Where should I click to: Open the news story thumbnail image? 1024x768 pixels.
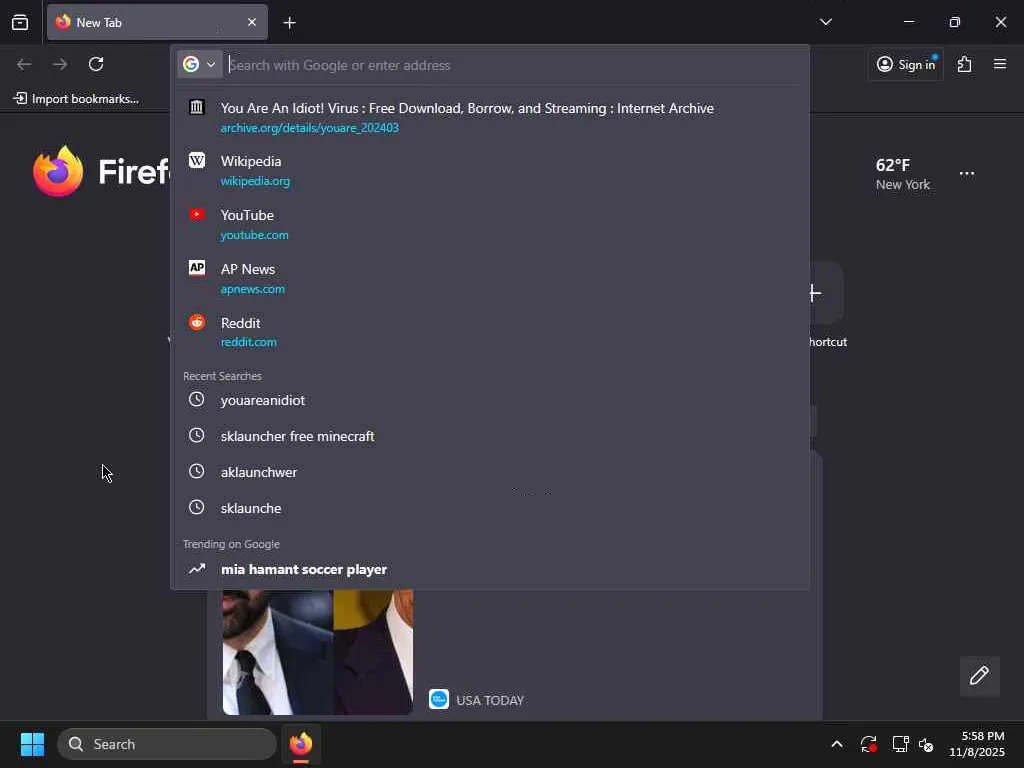(x=317, y=652)
